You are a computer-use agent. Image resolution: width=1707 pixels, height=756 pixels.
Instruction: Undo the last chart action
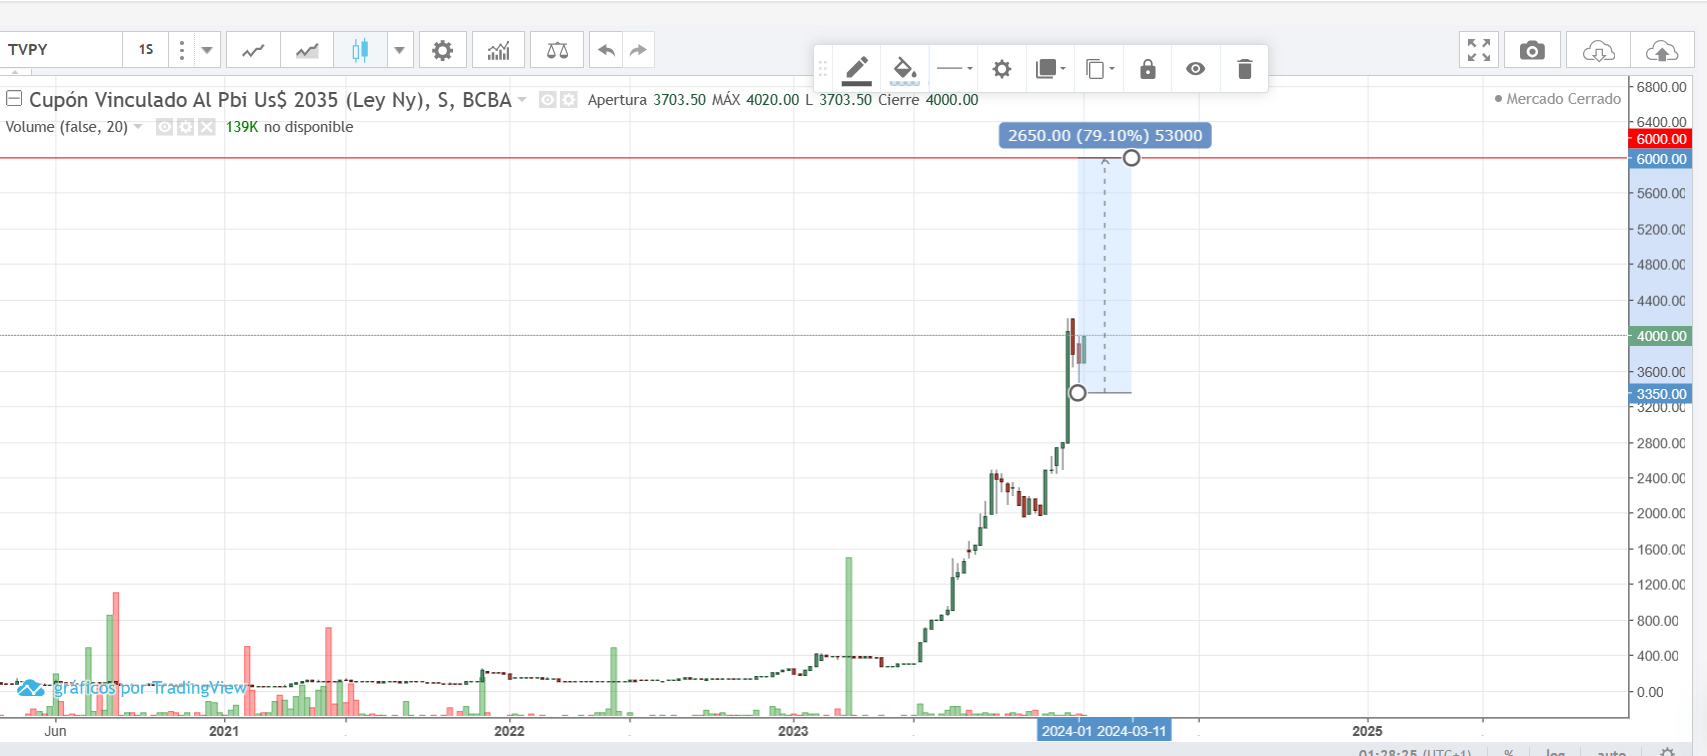tap(606, 50)
